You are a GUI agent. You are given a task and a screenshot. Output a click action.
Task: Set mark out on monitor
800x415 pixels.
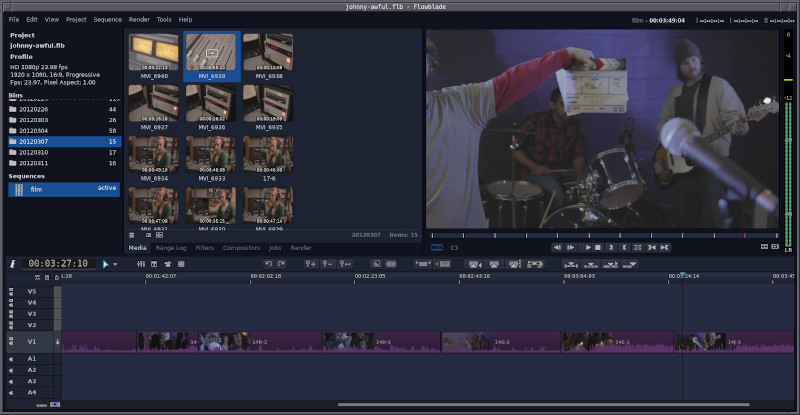pyautogui.click(x=624, y=248)
